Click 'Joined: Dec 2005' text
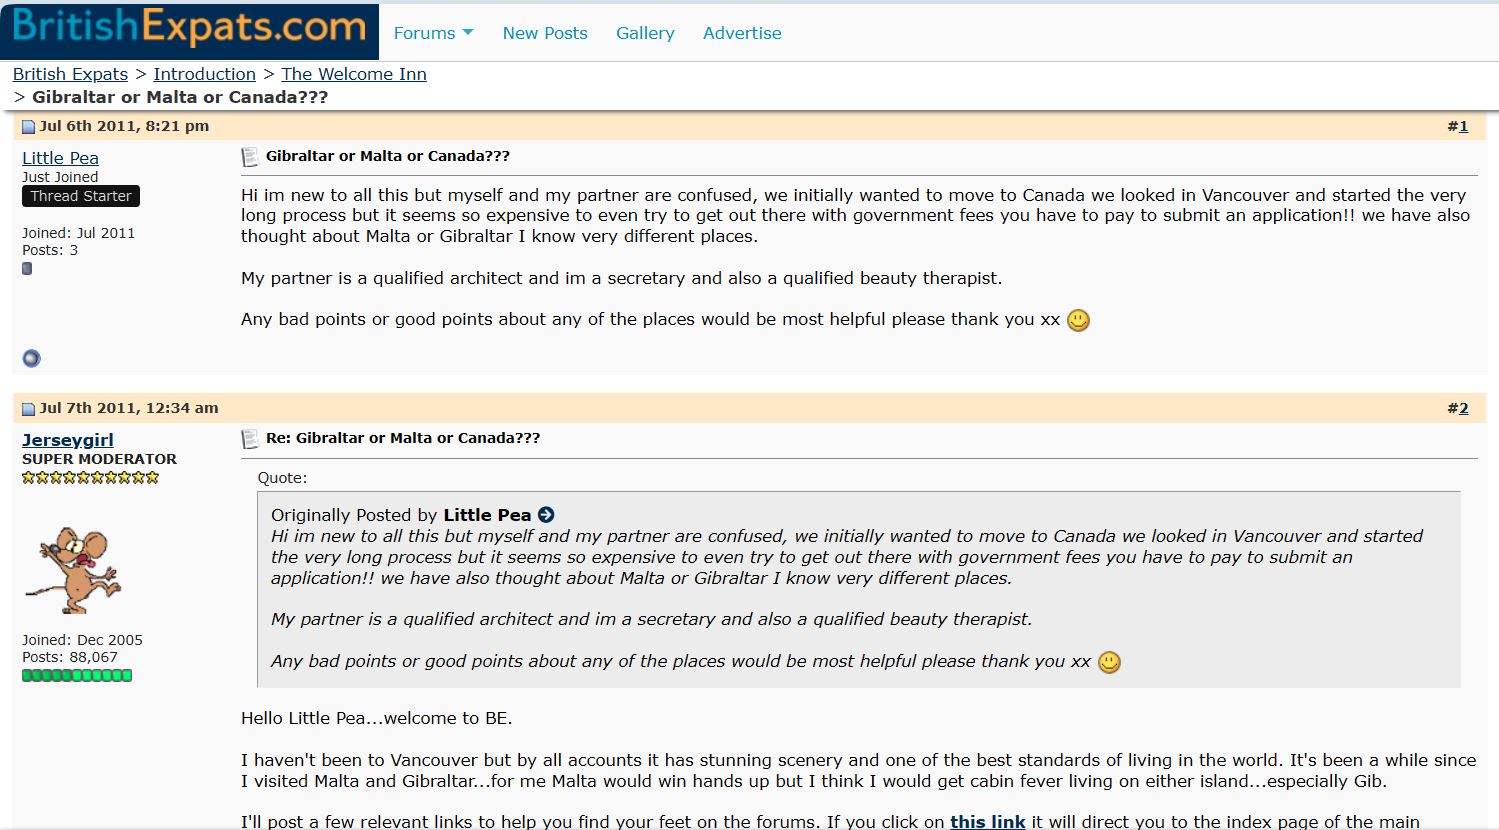 coord(82,640)
